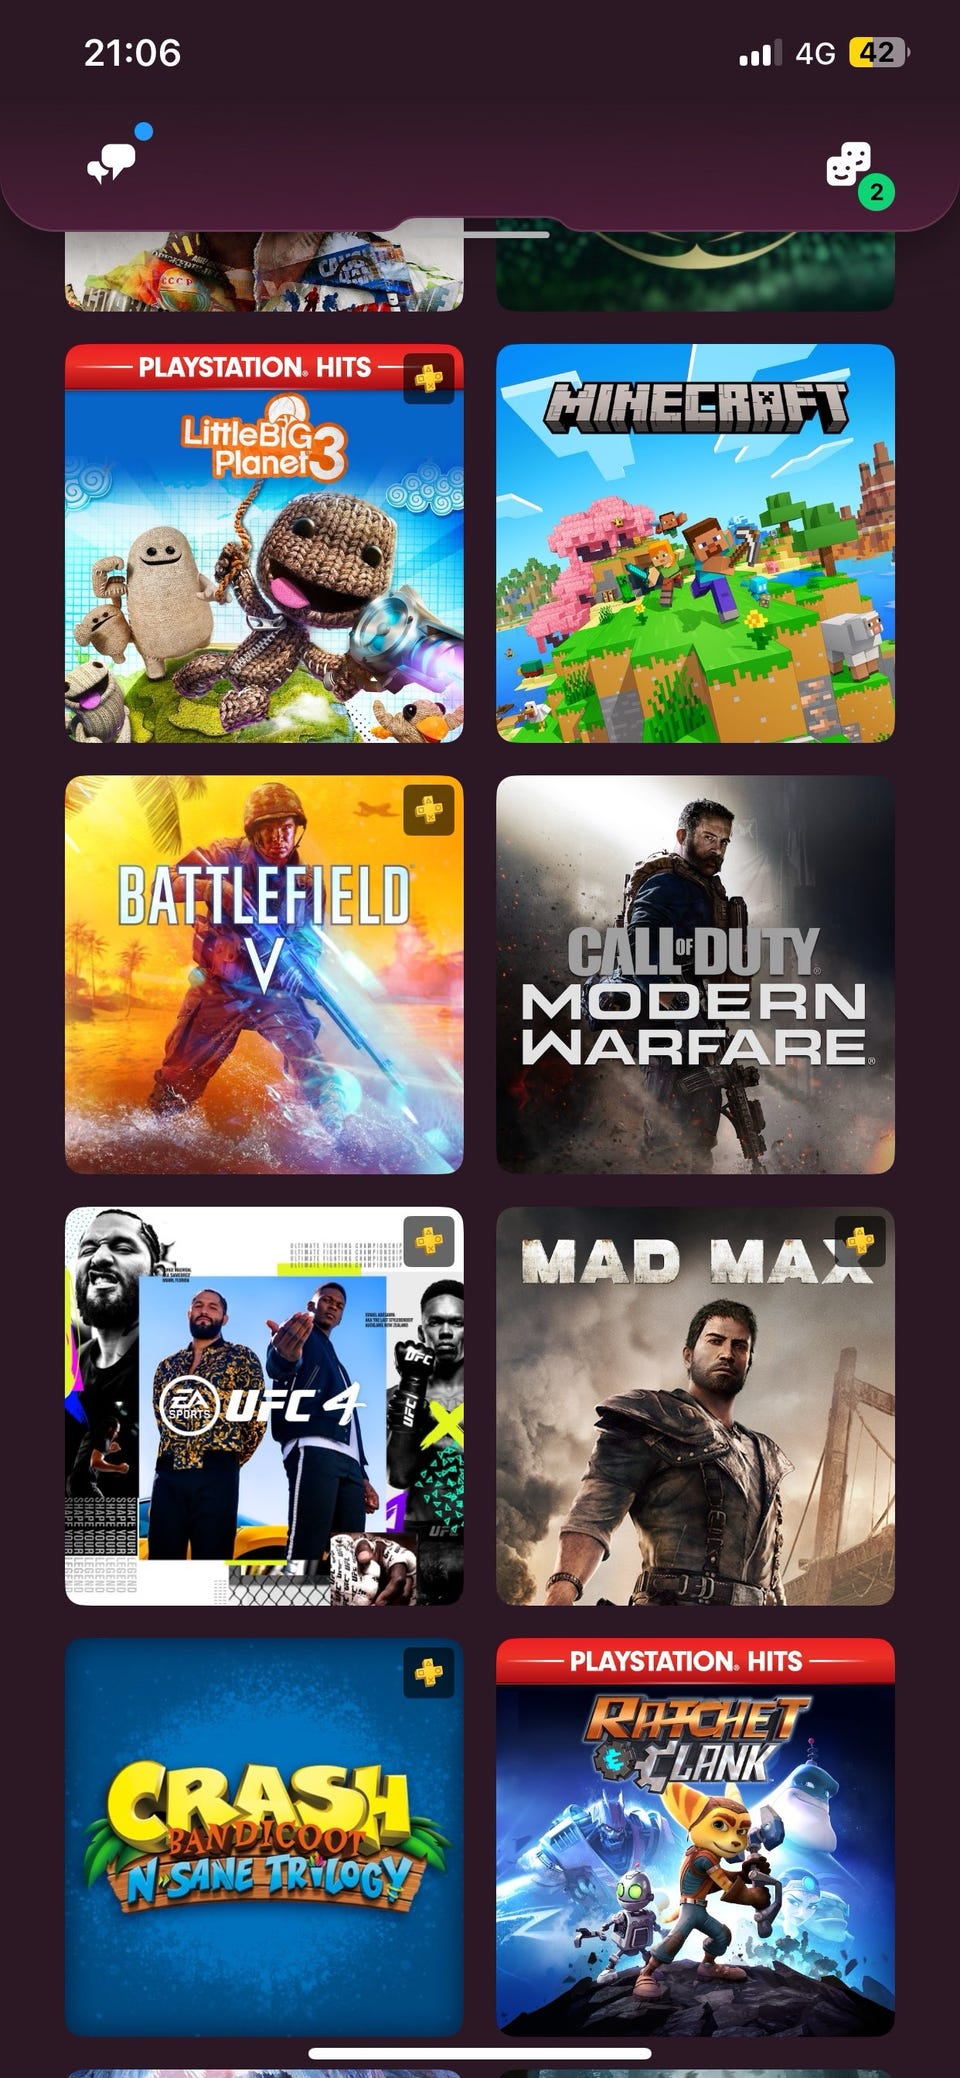Tap the PS Plus badge on Crash Bandicoot

[x=429, y=1672]
